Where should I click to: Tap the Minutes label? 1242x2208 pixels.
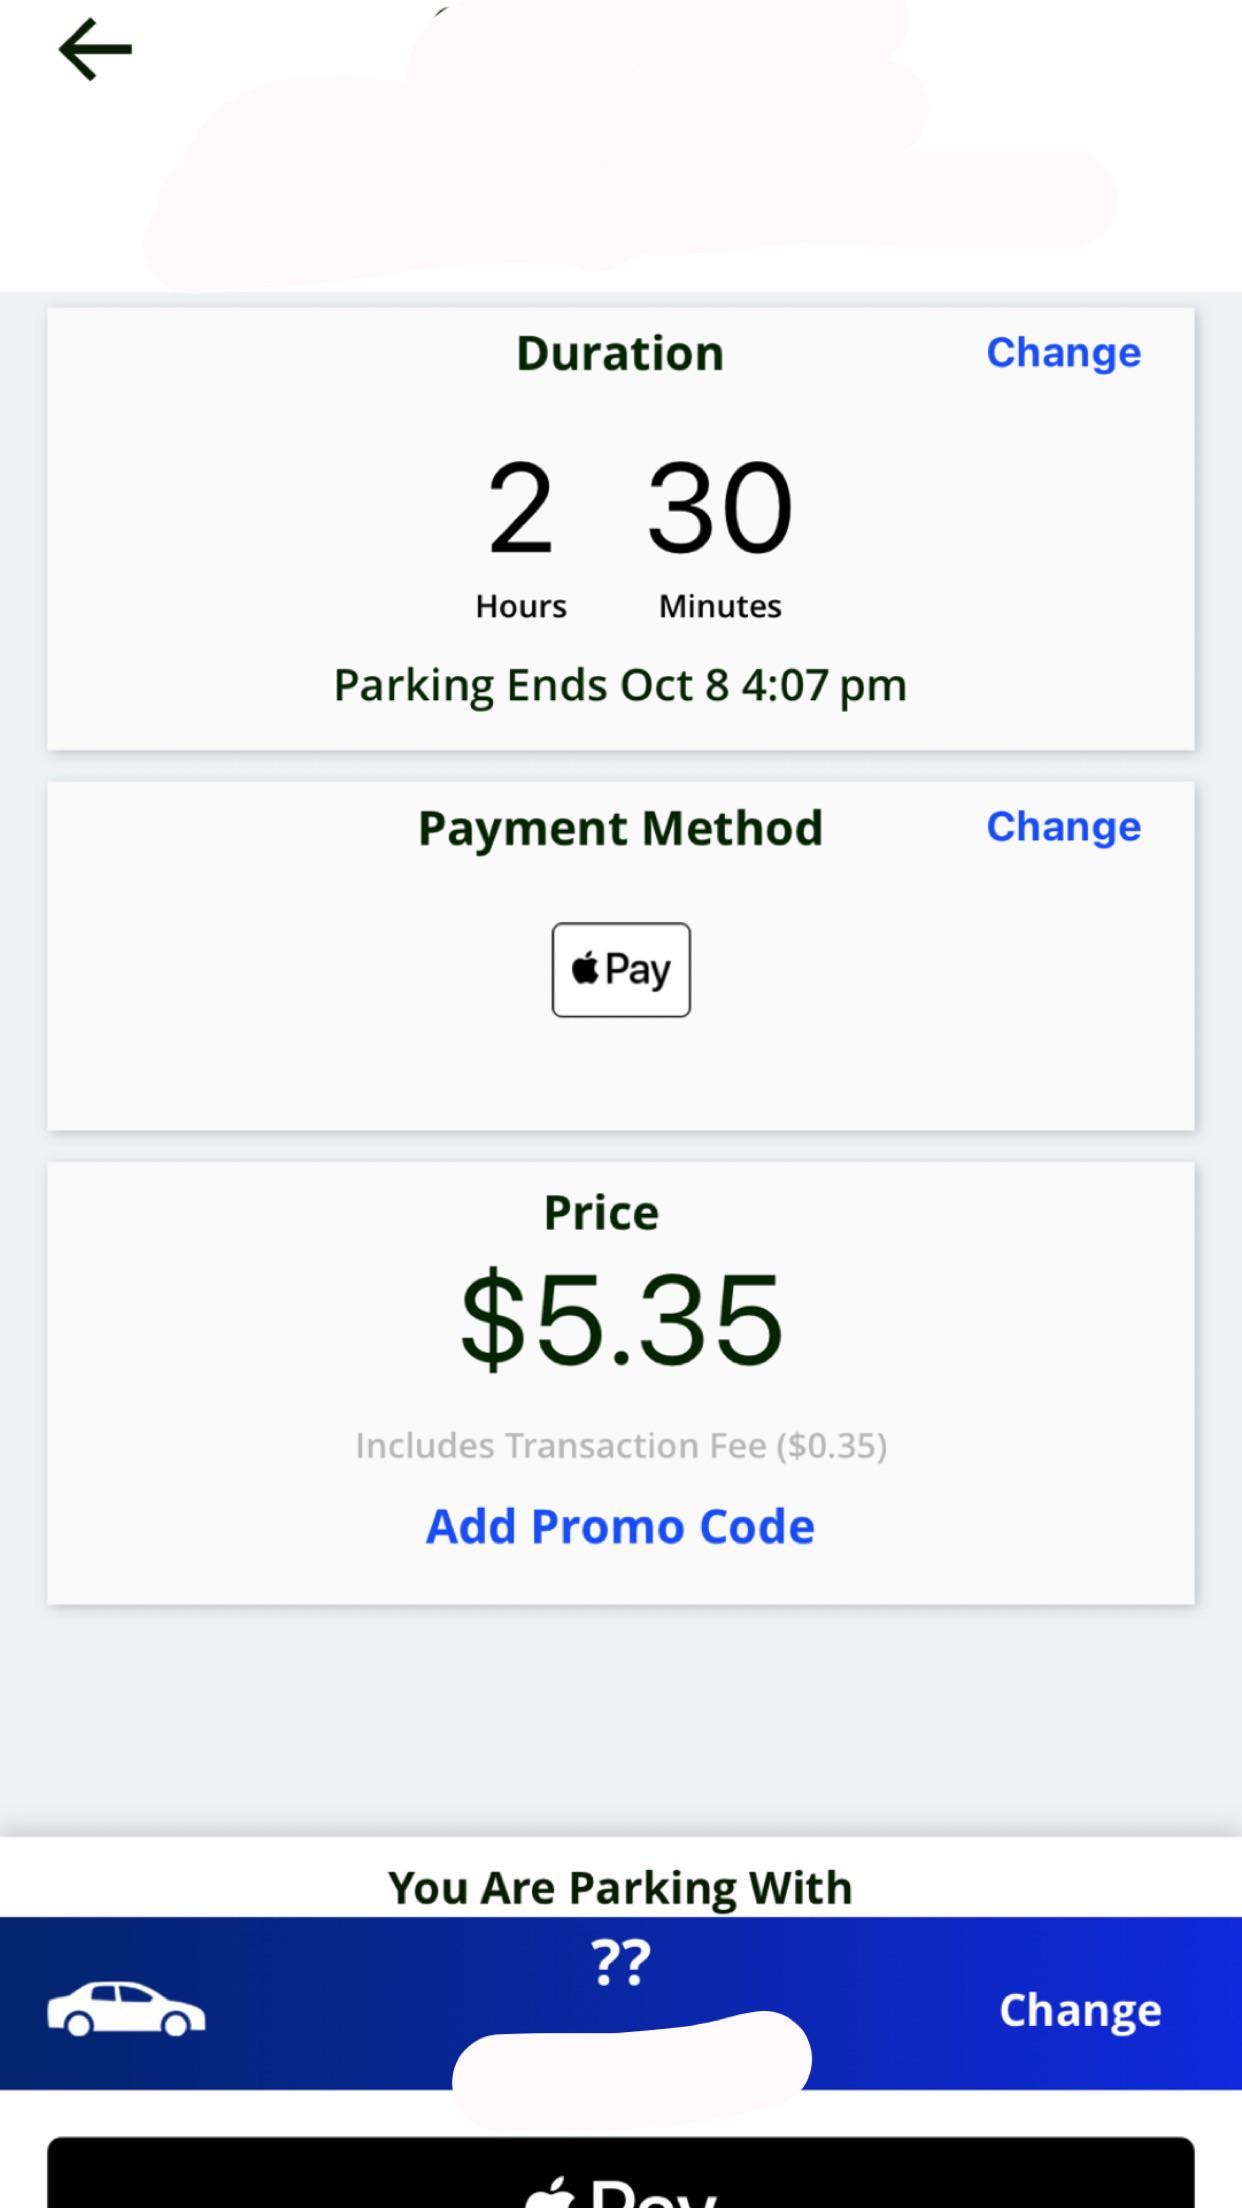click(720, 606)
